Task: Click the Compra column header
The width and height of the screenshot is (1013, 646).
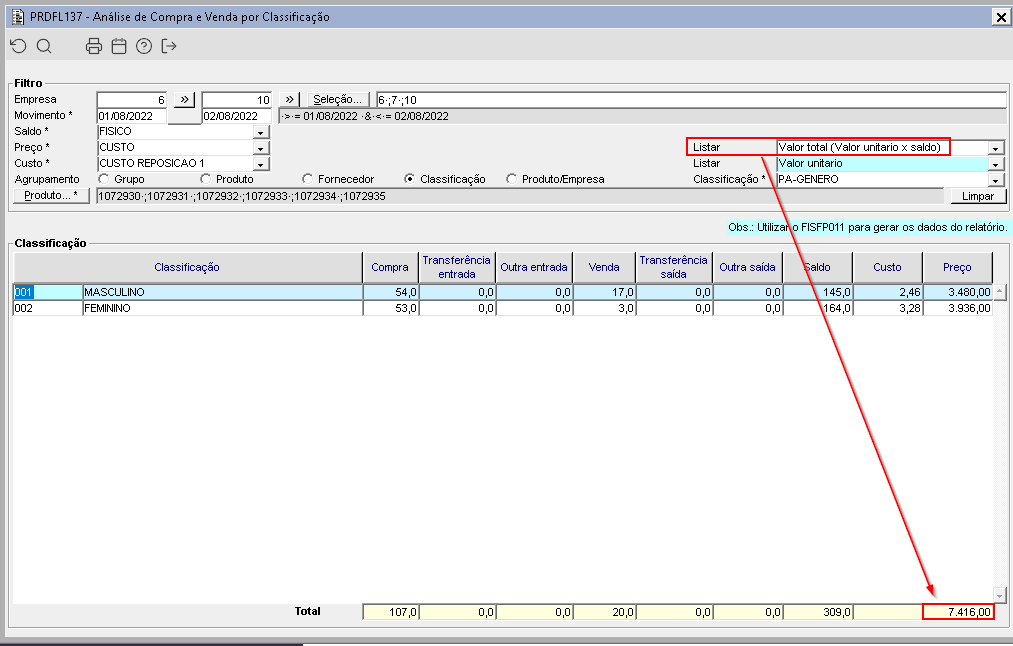Action: coord(390,267)
